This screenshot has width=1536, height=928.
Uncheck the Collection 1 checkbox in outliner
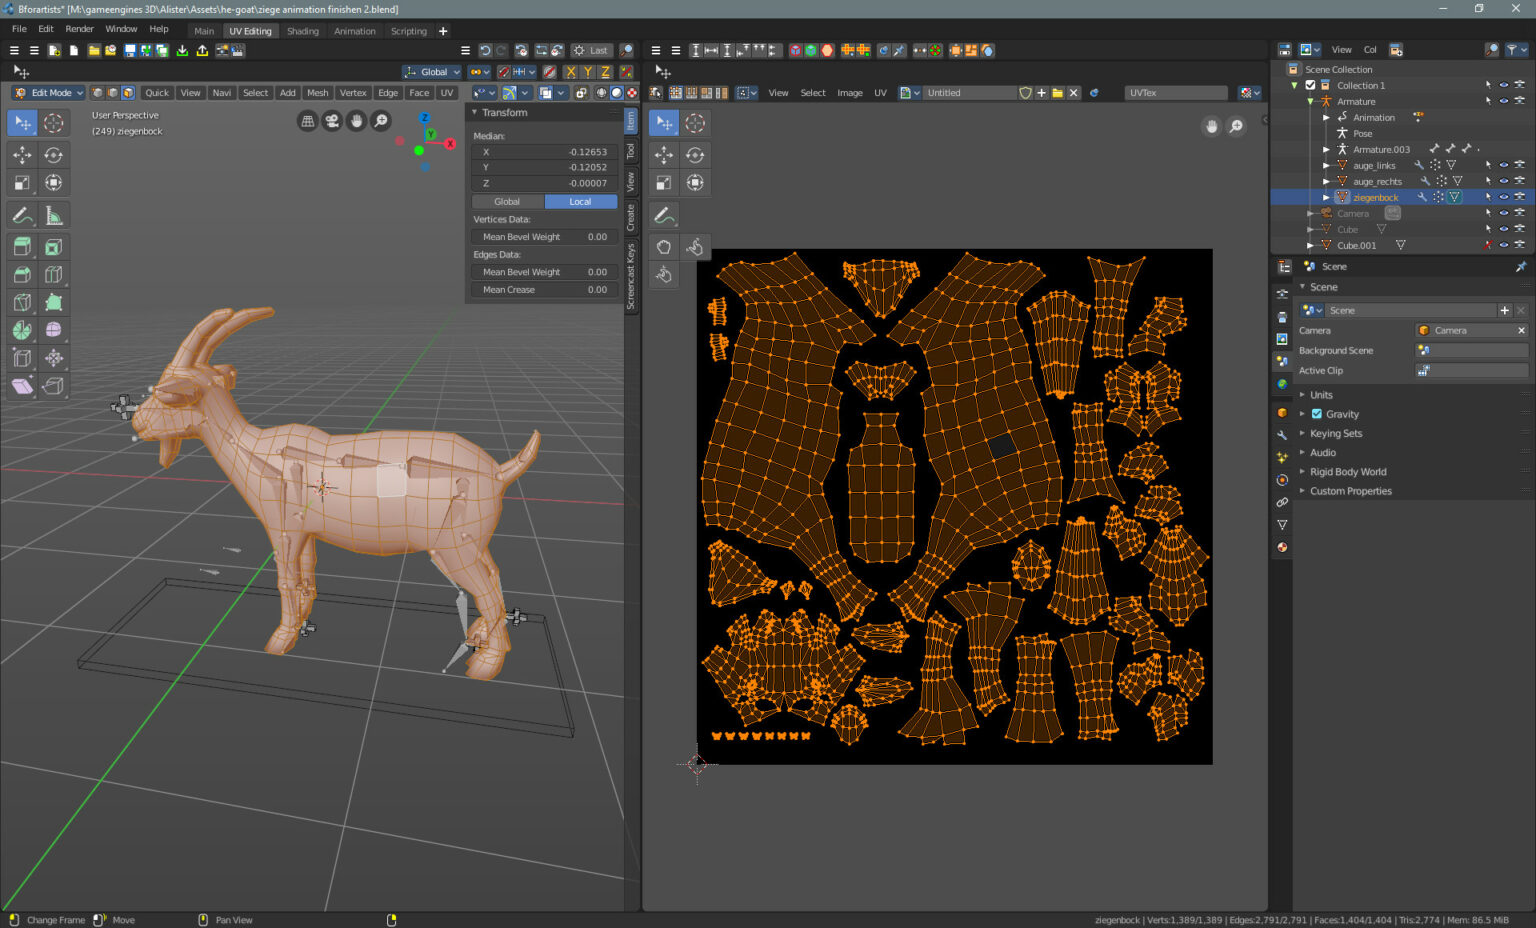(x=1310, y=85)
